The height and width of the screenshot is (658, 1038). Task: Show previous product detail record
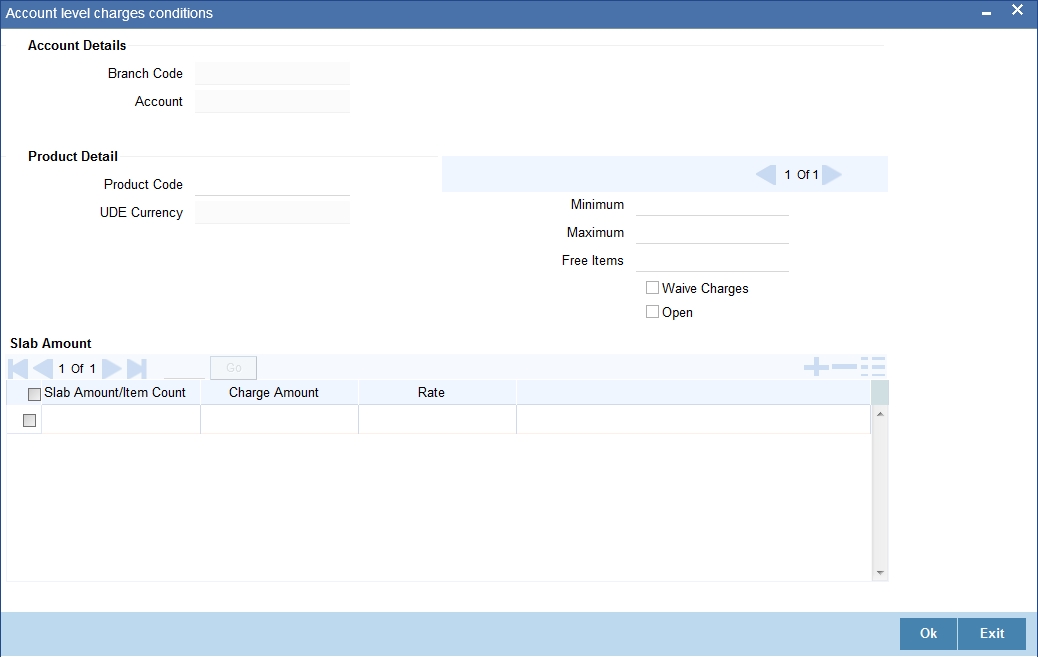pyautogui.click(x=765, y=175)
